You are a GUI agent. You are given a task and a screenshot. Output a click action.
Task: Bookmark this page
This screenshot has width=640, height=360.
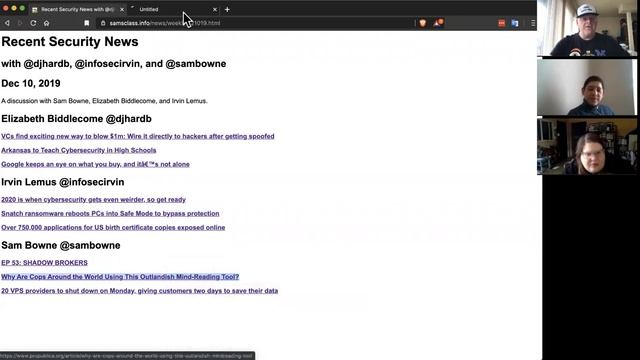[87, 23]
